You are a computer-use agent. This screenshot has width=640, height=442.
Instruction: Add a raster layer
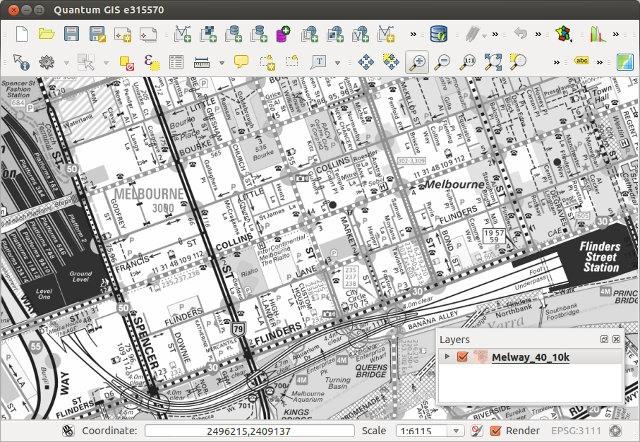click(x=208, y=34)
